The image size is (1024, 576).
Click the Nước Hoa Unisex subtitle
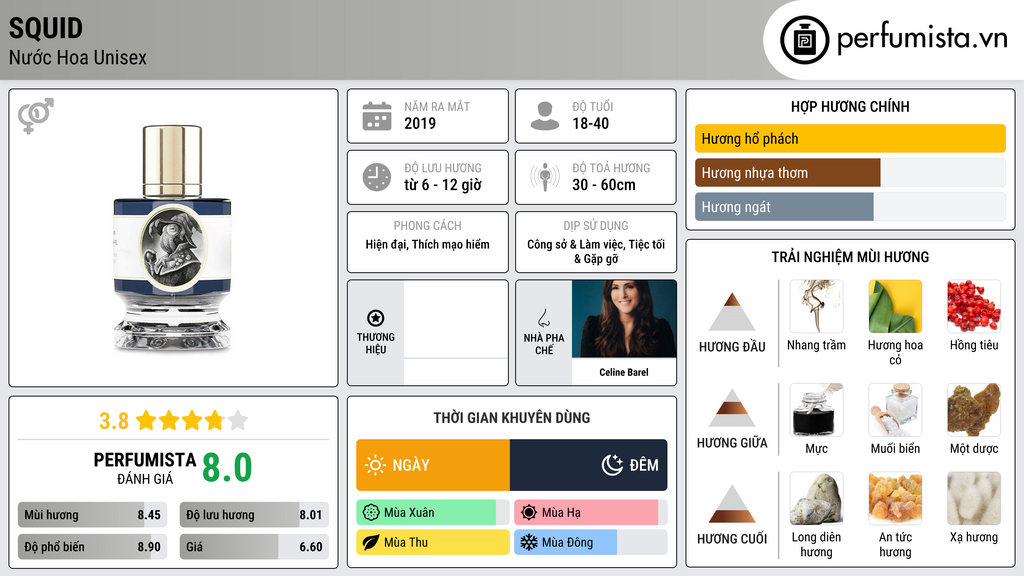pos(78,57)
